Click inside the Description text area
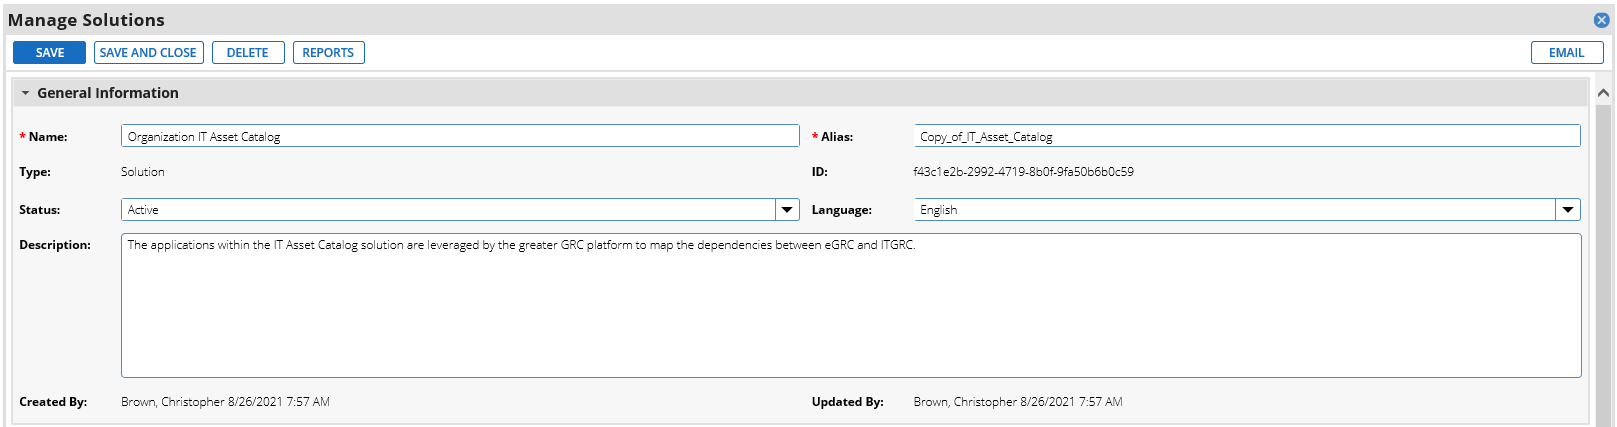This screenshot has height=427, width=1617. 851,305
